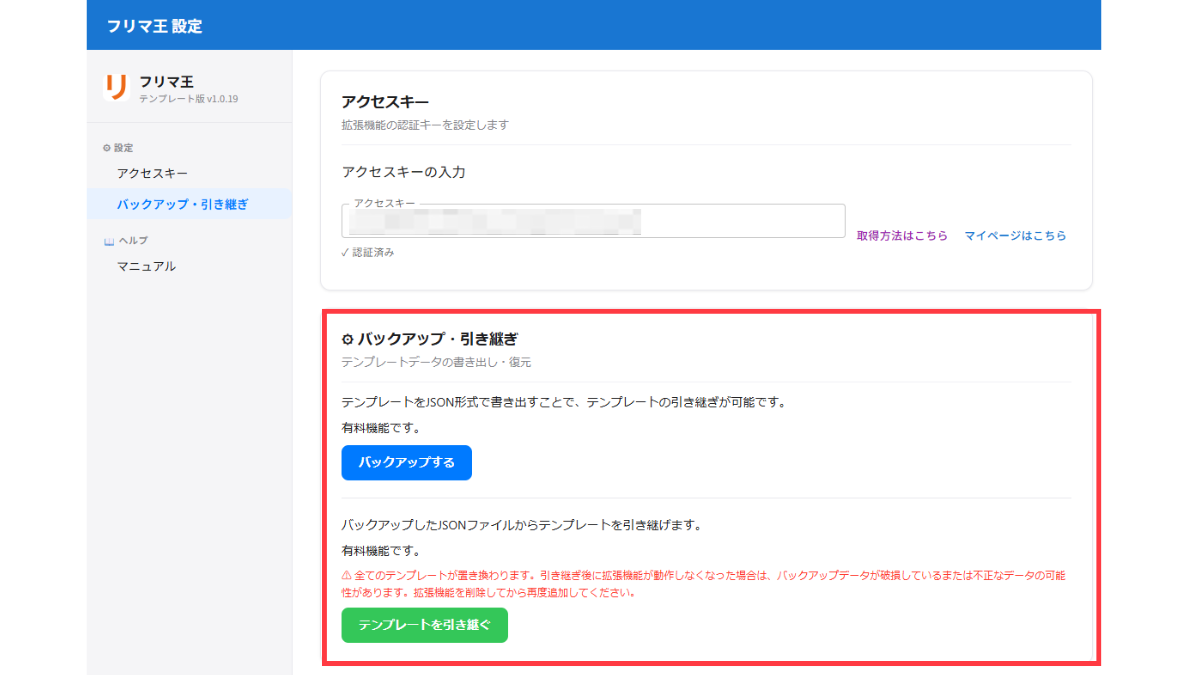Open the マイページはこちら link
Viewport: 1200px width, 675px height.
pyautogui.click(x=1016, y=235)
